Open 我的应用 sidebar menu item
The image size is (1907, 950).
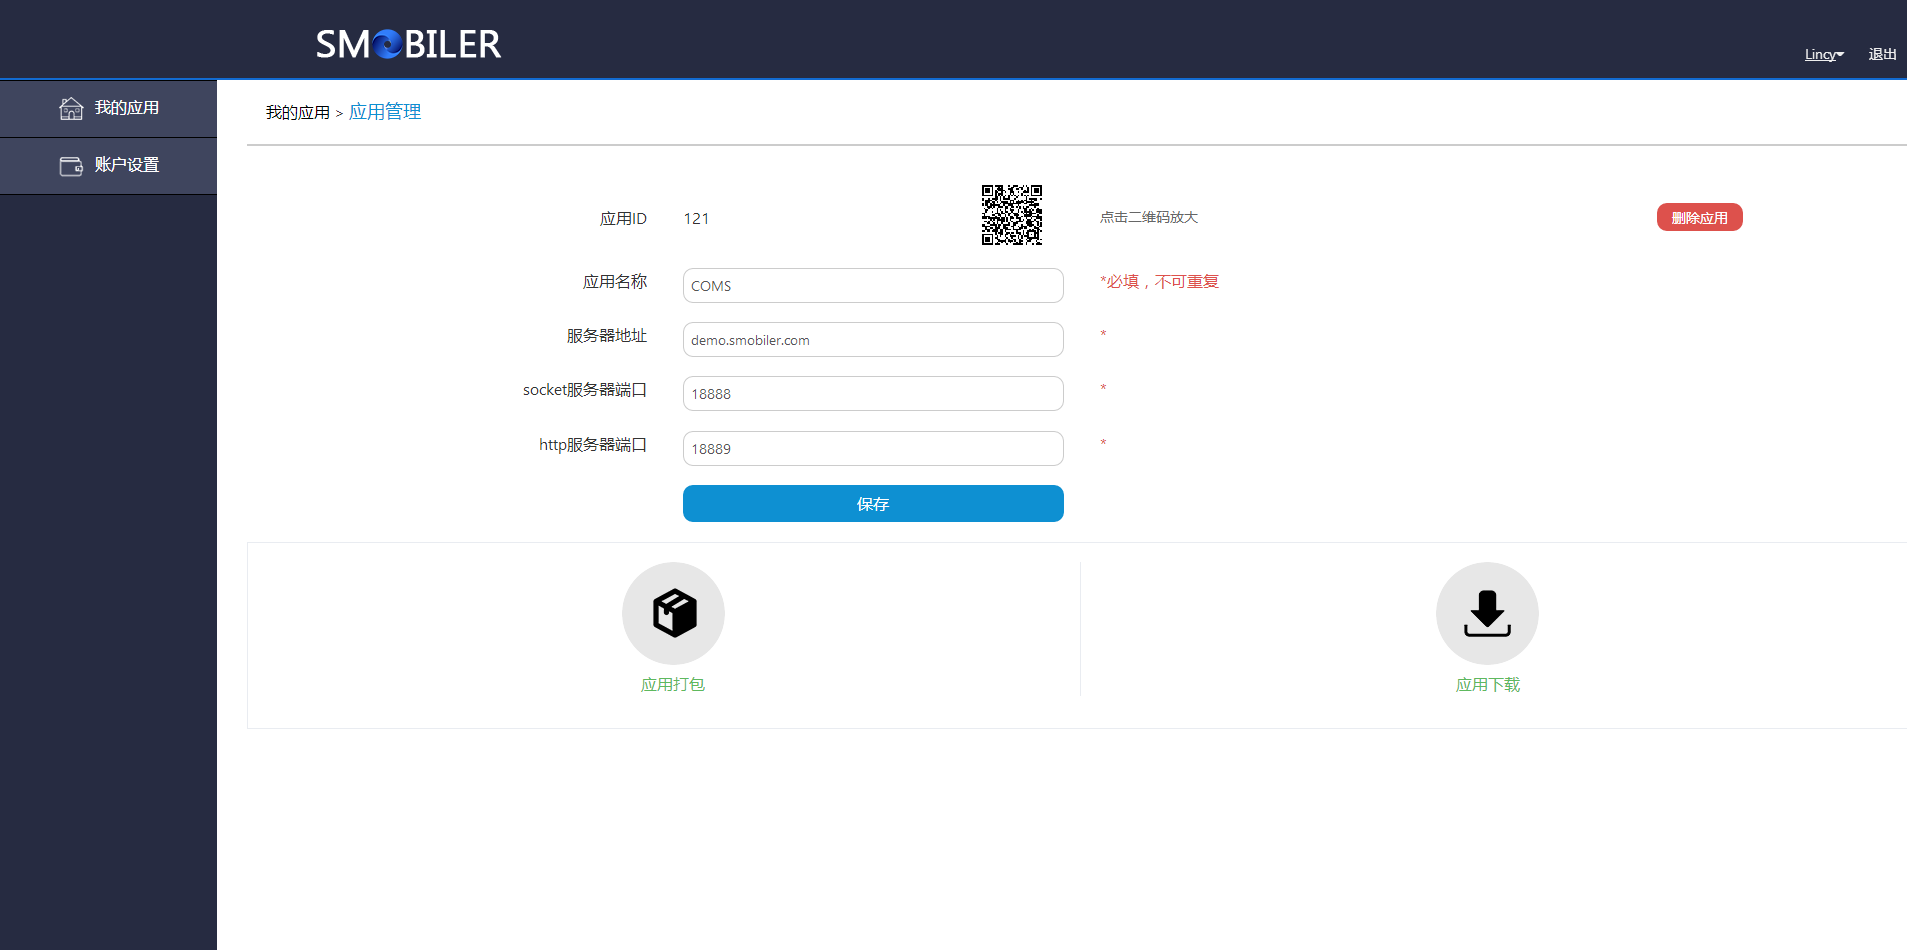tap(108, 108)
